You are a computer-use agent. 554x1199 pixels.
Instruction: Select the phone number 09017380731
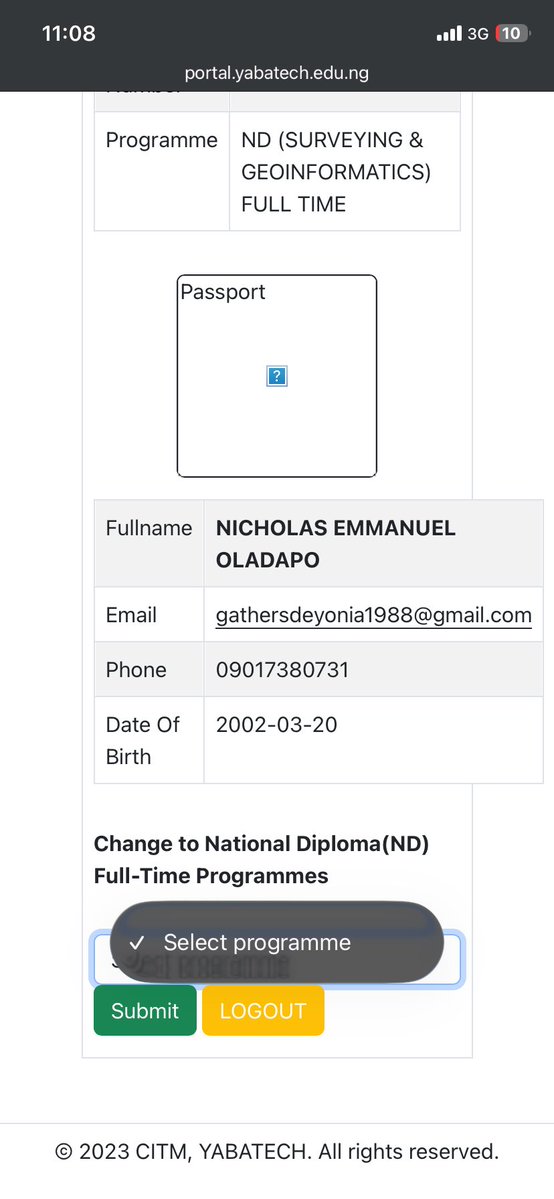pos(282,670)
